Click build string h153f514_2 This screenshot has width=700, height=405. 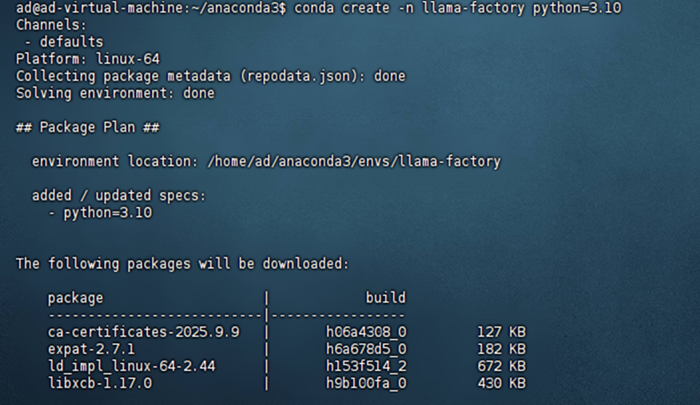tap(366, 366)
